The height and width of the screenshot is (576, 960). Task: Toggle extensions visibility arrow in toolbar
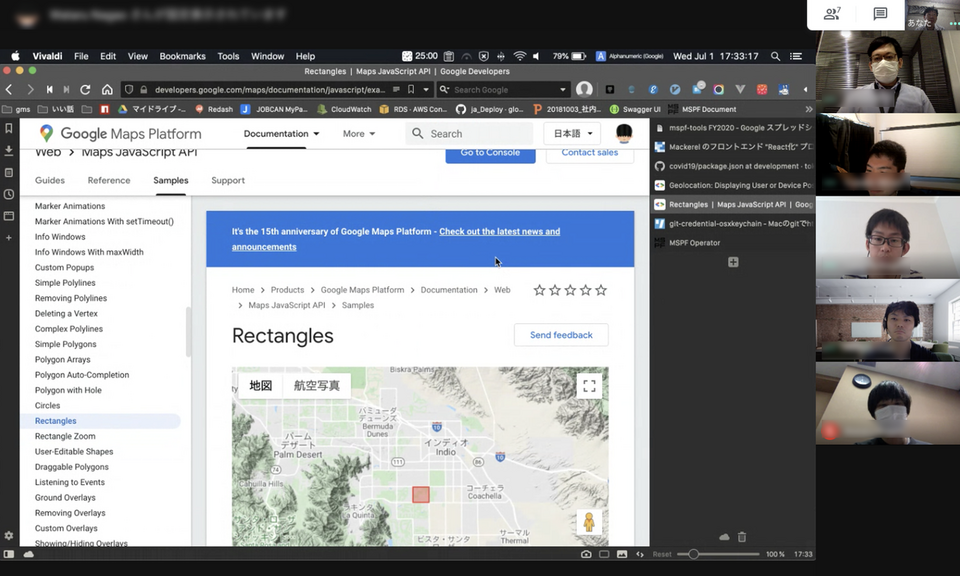(805, 89)
